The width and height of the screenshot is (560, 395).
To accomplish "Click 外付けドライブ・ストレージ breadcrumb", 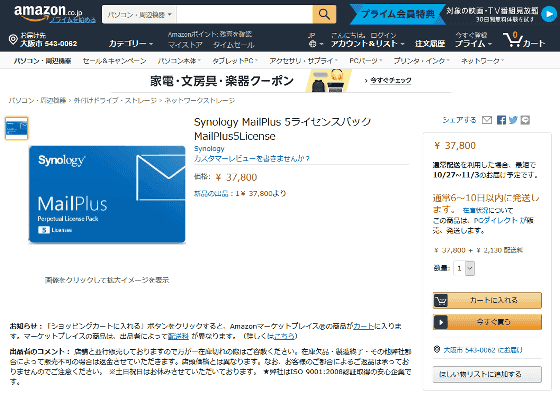I will pos(115,100).
